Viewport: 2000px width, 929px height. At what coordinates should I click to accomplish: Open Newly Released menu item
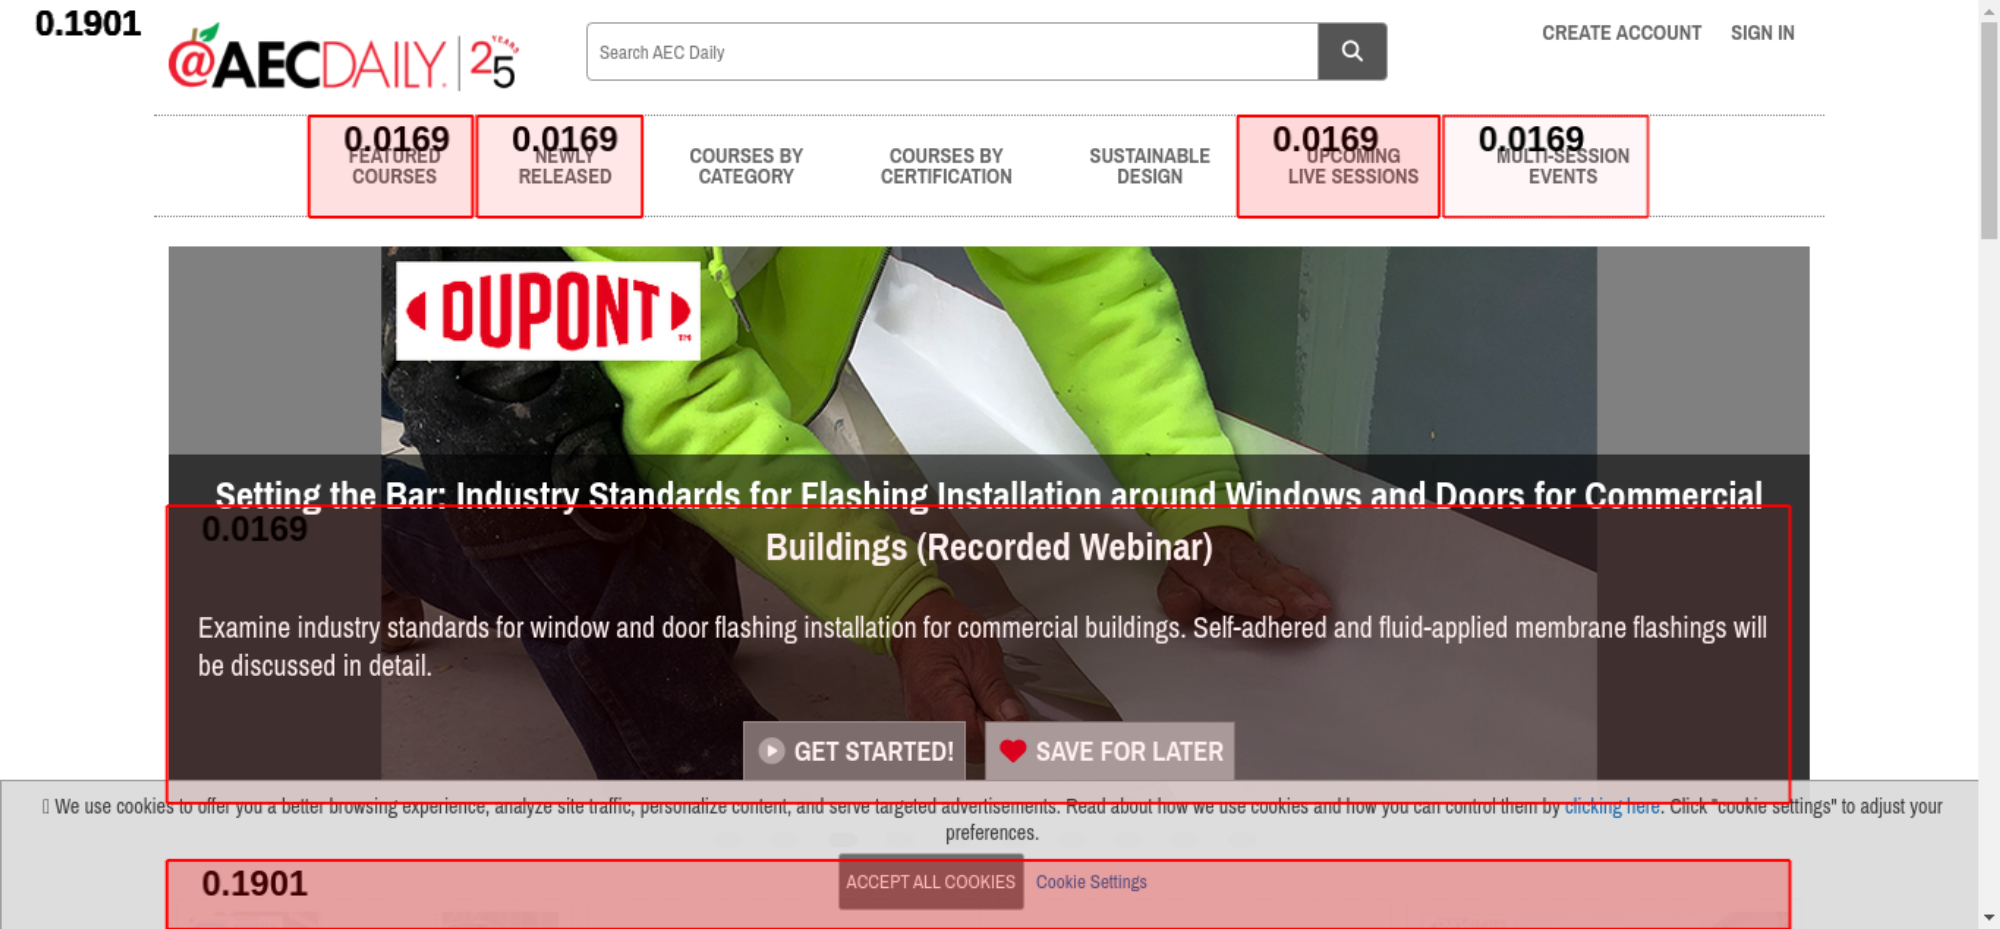pos(565,166)
